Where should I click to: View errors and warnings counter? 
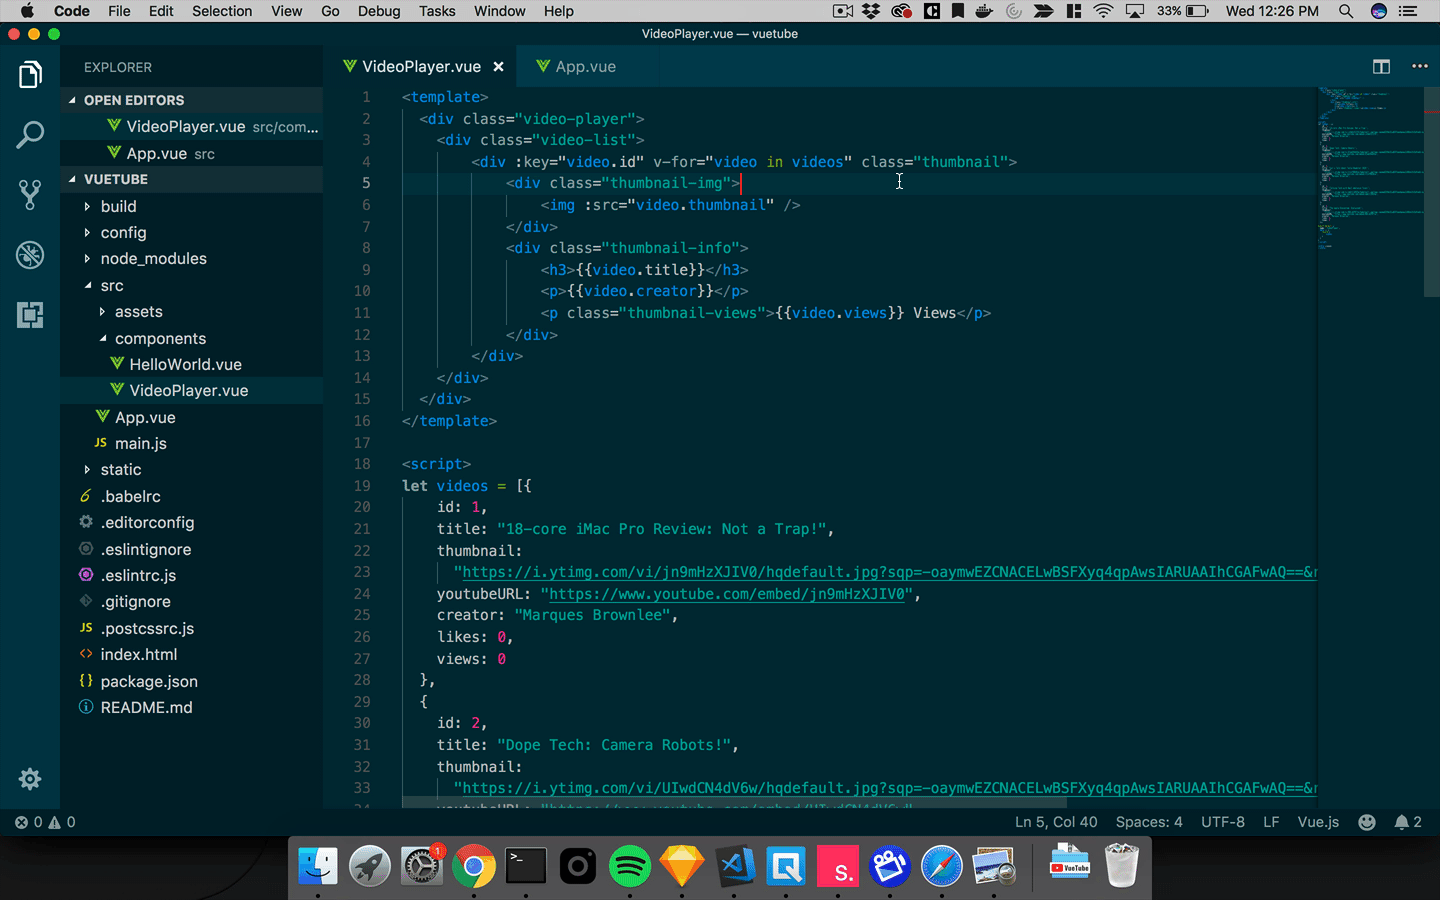pyautogui.click(x=44, y=822)
